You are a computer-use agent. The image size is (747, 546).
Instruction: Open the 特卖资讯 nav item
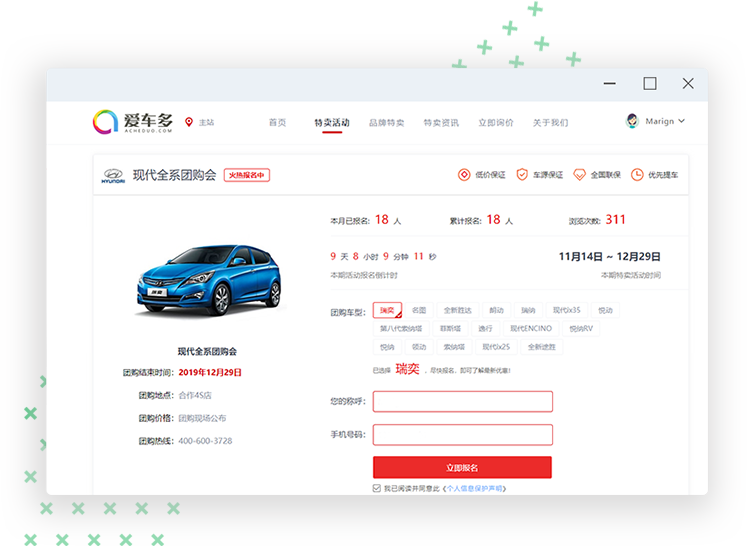pos(441,122)
